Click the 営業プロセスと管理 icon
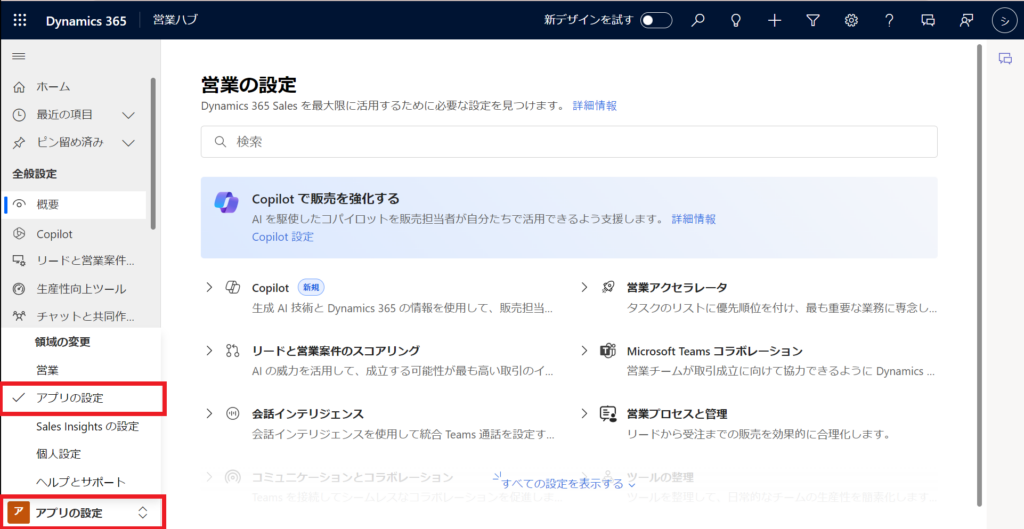The width and height of the screenshot is (1024, 529). point(607,414)
